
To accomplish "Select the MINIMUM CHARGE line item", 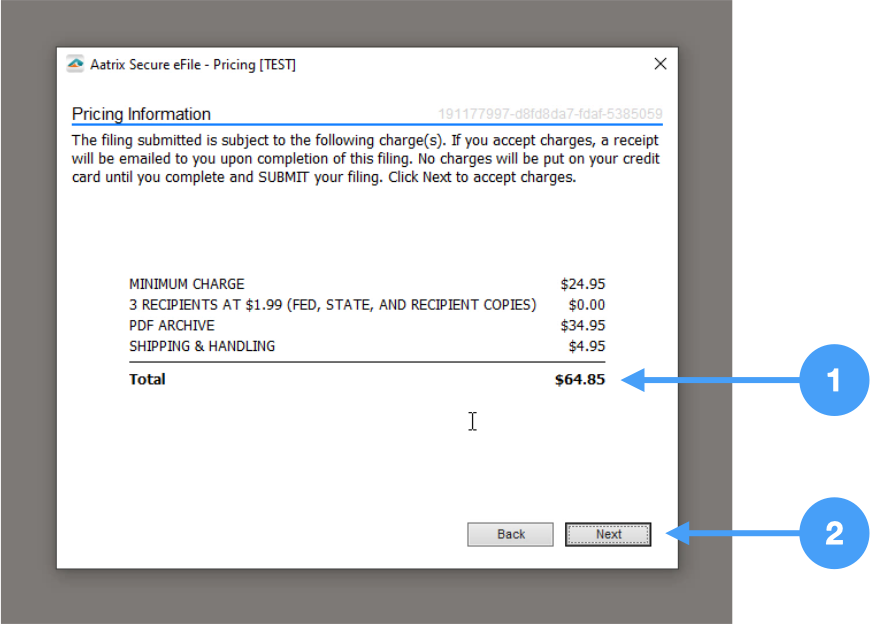I will 186,284.
